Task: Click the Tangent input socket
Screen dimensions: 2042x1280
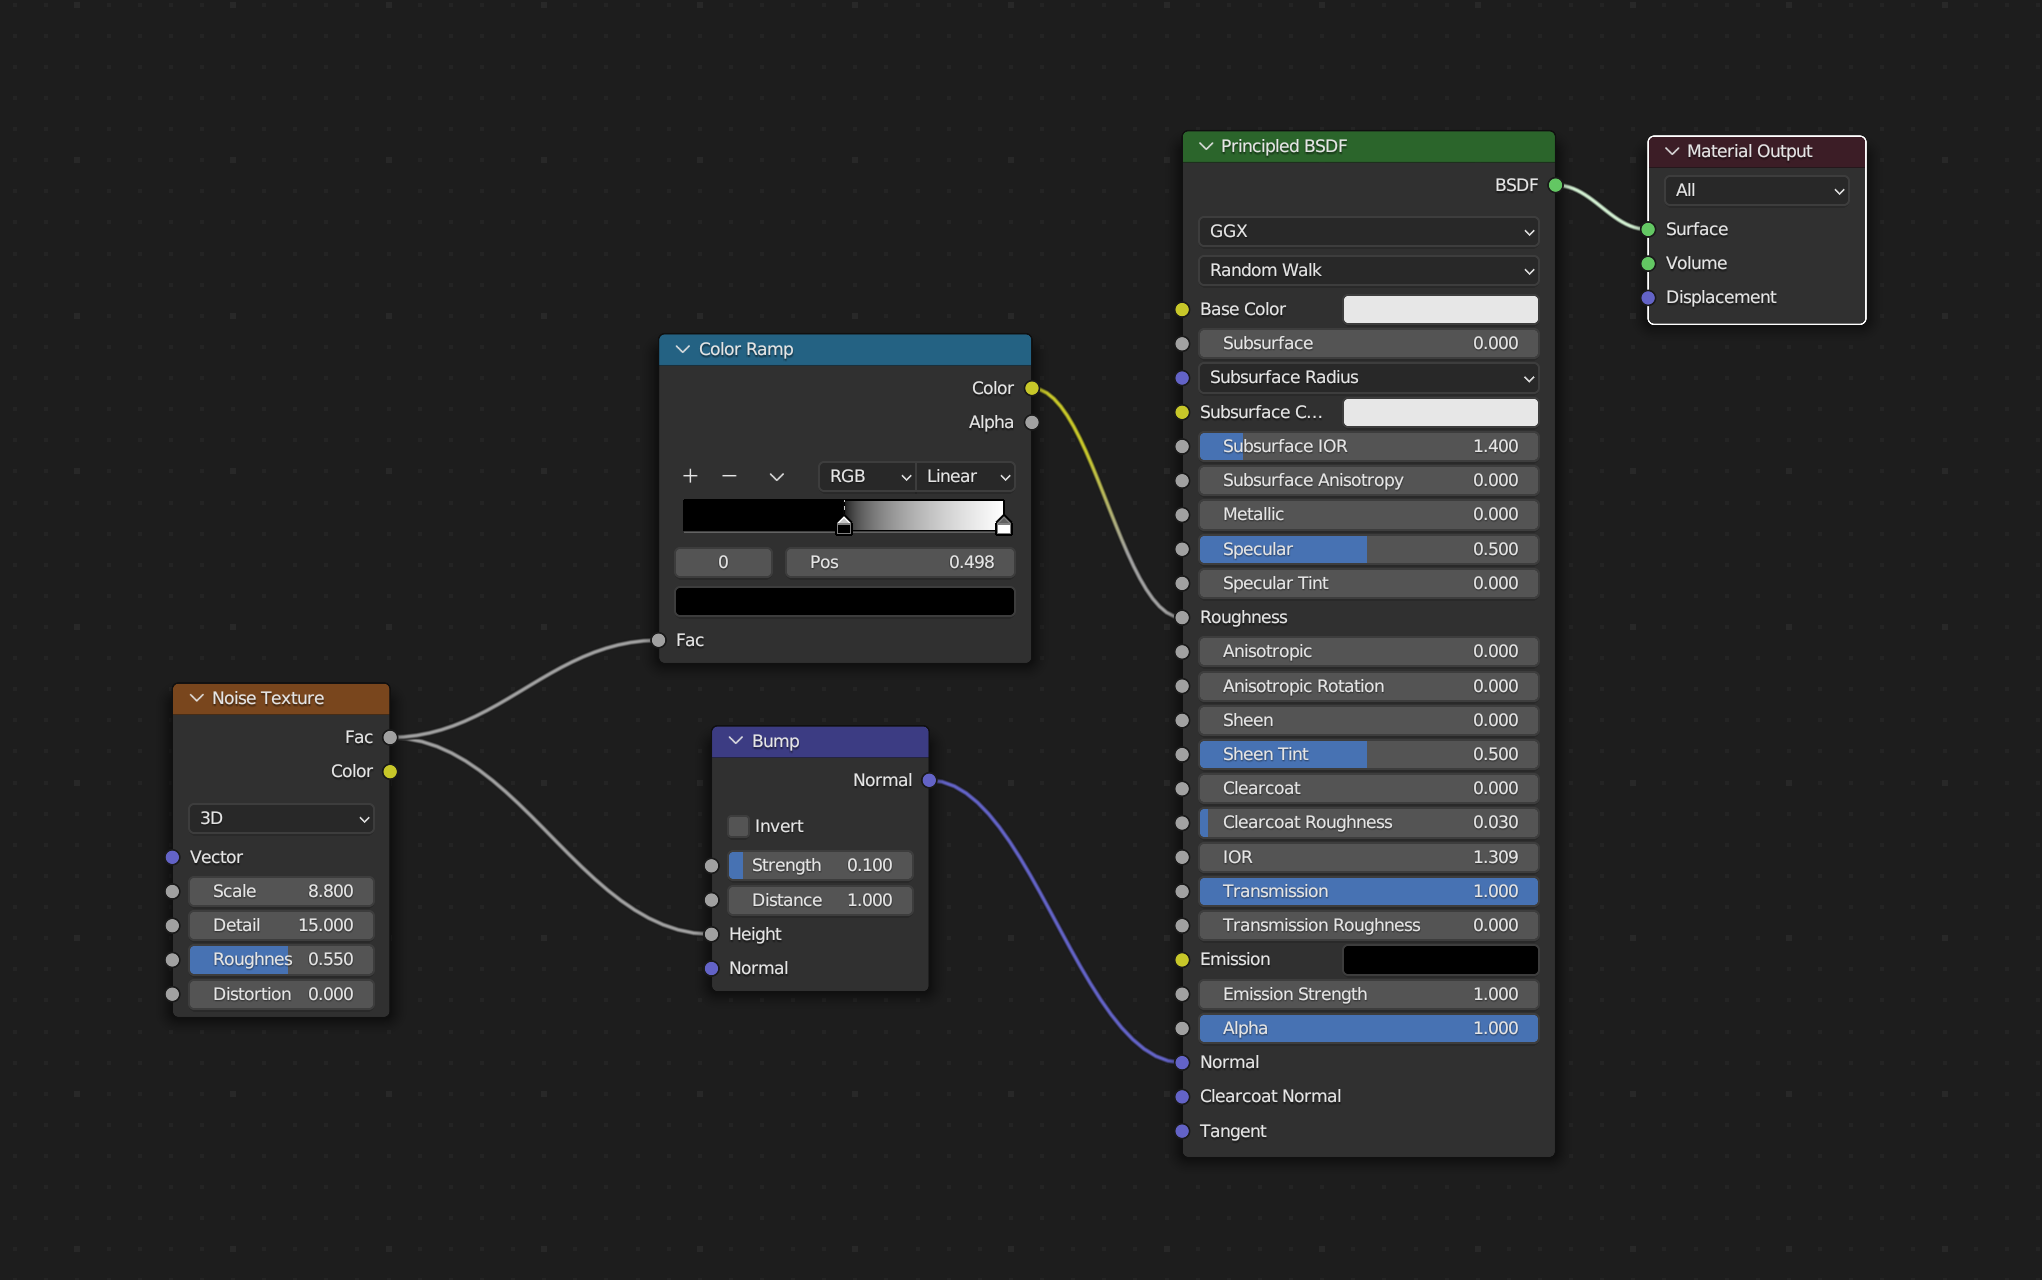Action: pyautogui.click(x=1182, y=1132)
